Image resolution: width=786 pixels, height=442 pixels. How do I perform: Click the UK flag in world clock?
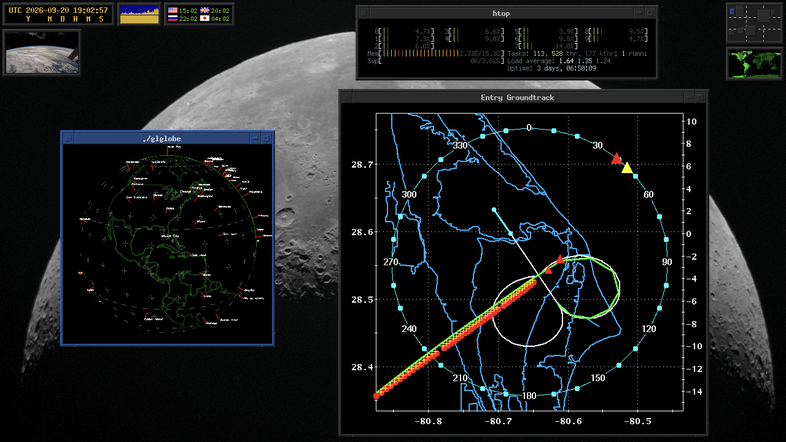click(205, 10)
